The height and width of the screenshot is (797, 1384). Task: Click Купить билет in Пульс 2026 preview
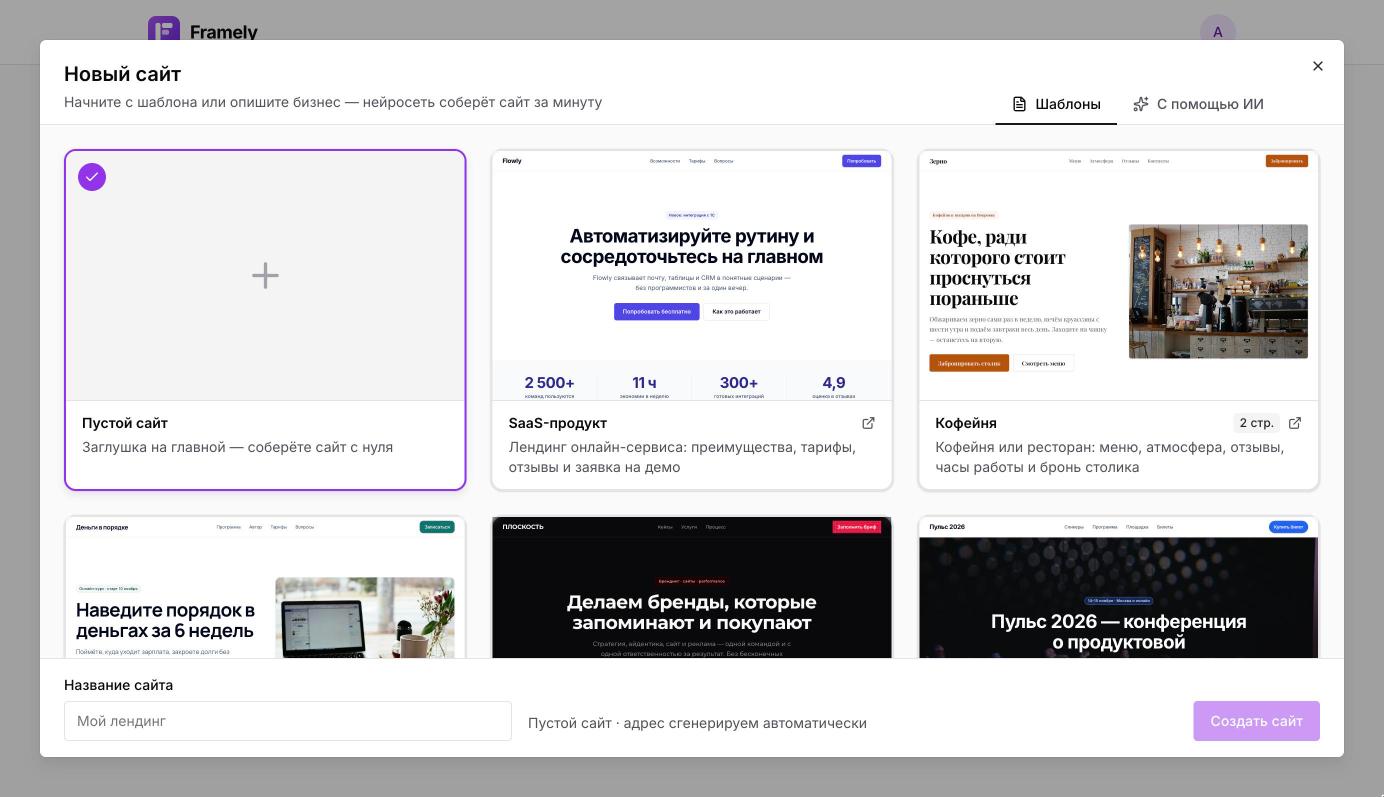(1288, 527)
